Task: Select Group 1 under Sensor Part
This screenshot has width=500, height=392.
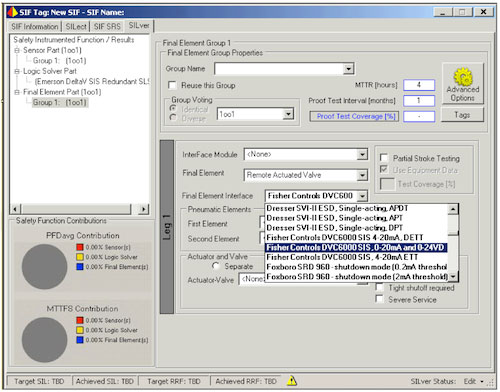Action: pyautogui.click(x=59, y=61)
